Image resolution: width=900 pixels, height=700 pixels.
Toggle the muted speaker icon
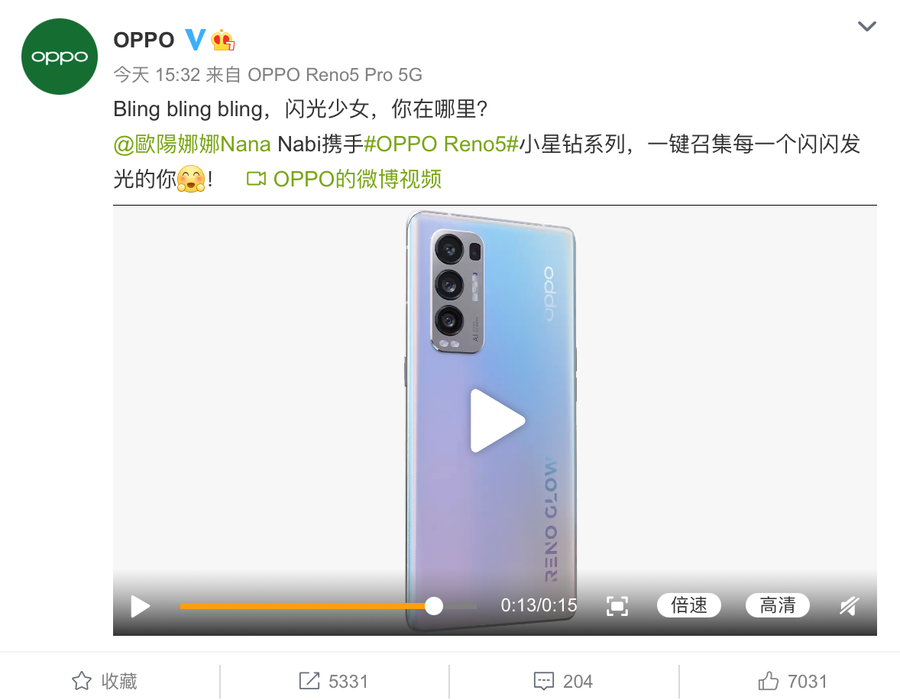pyautogui.click(x=849, y=606)
